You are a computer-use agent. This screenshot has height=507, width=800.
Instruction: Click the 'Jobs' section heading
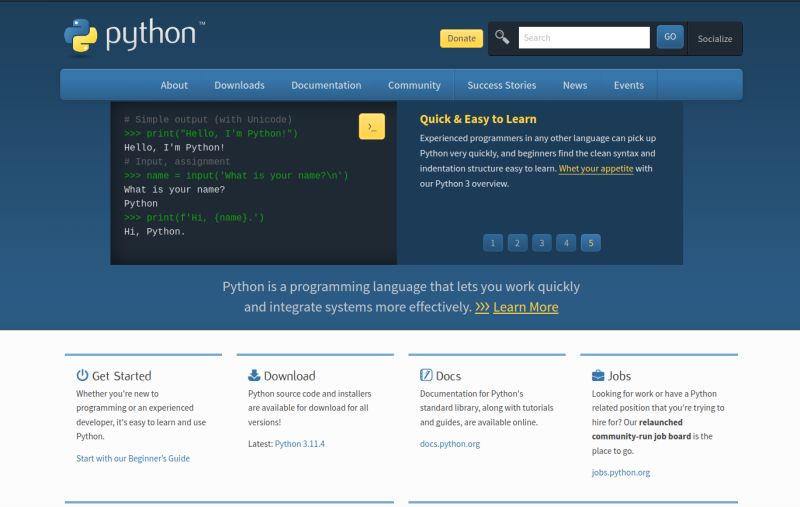pyautogui.click(x=619, y=376)
